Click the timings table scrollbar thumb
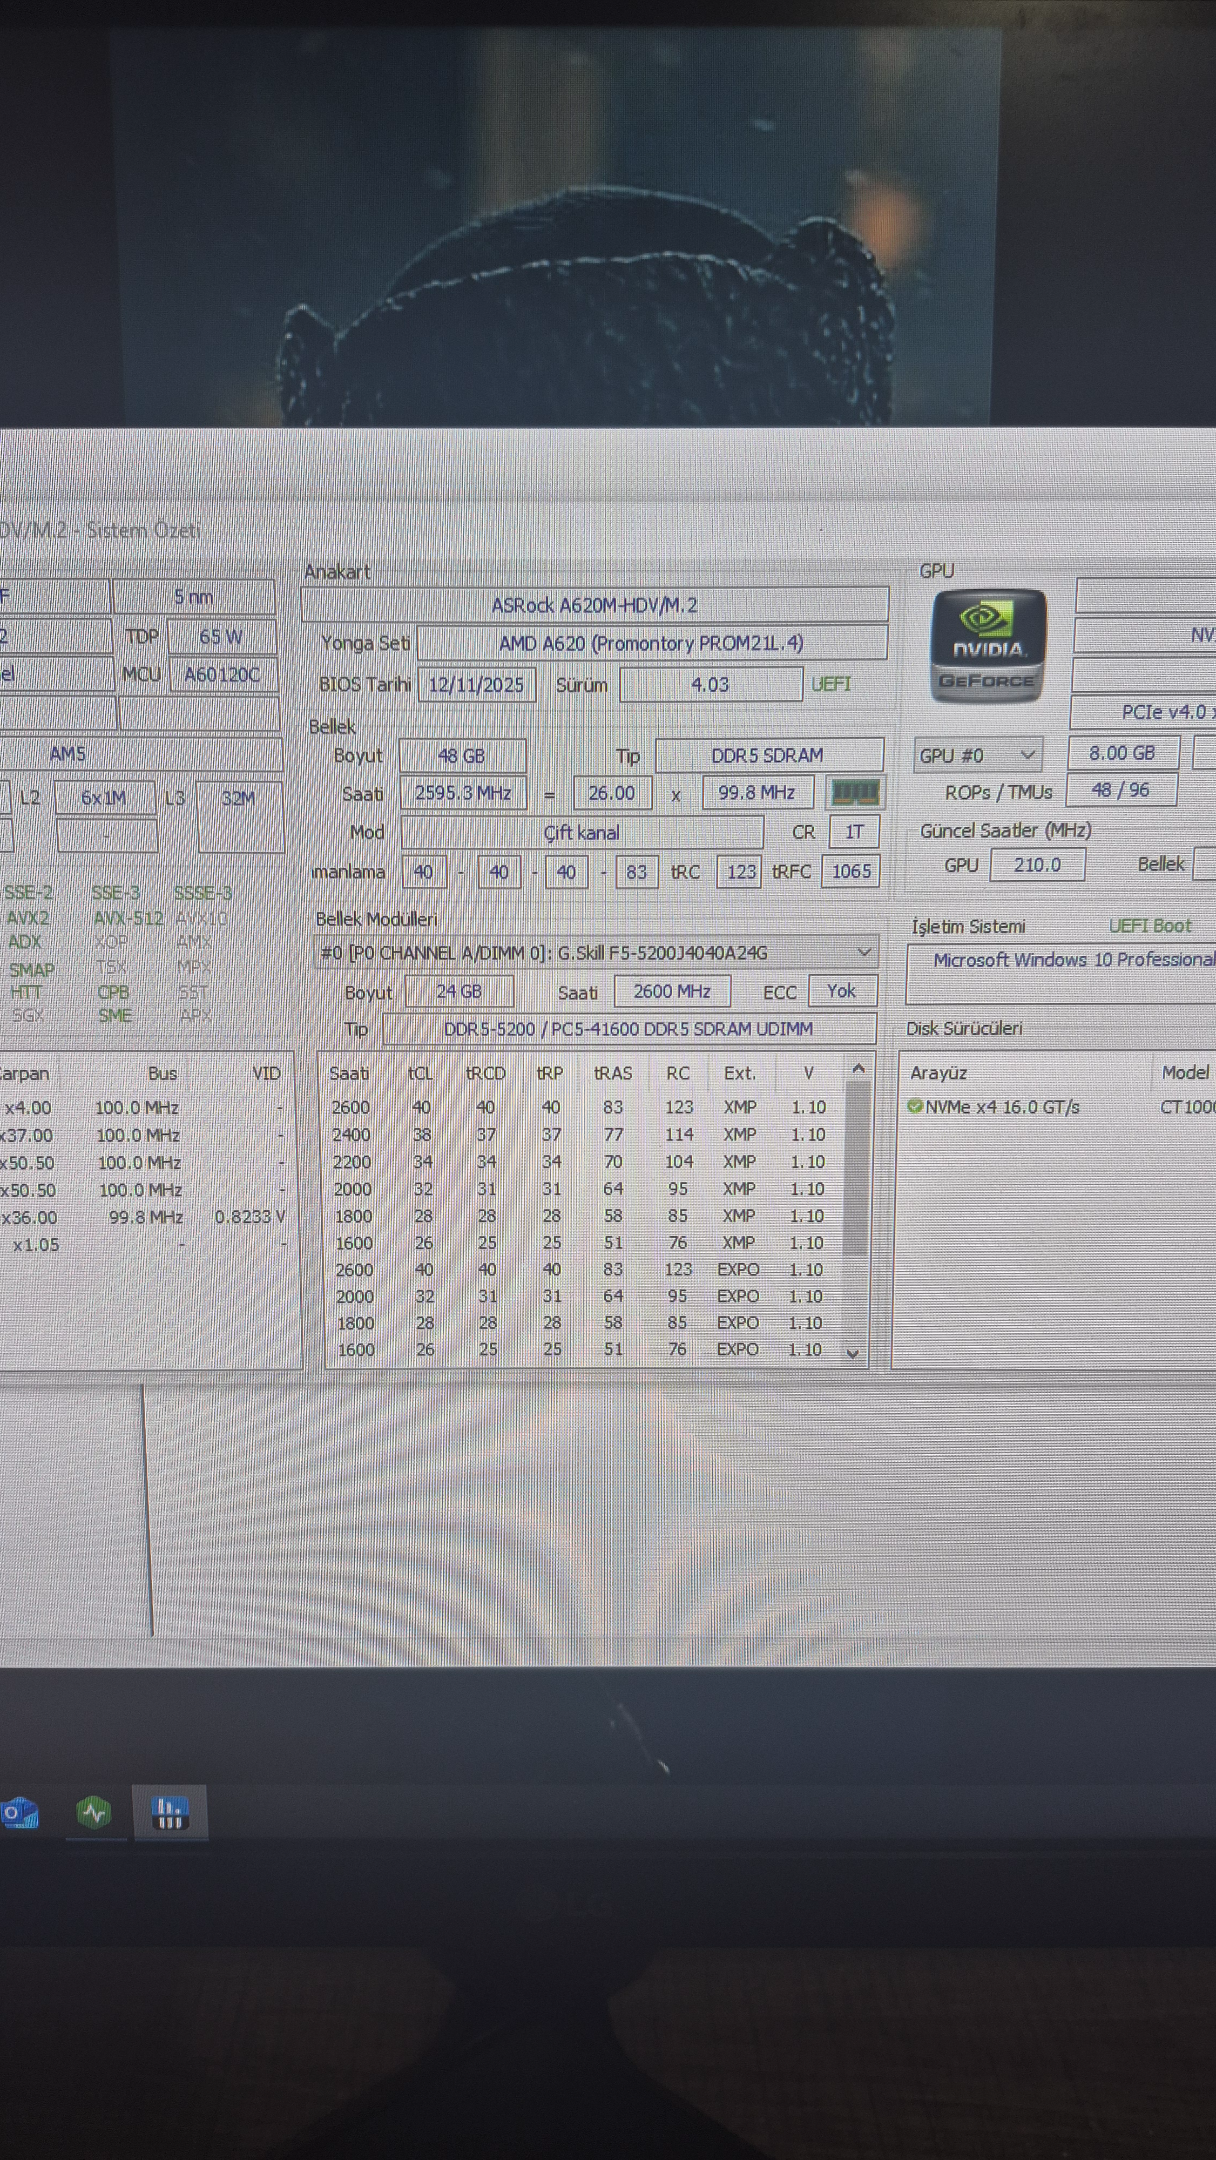This screenshot has height=2160, width=1216. [856, 1168]
